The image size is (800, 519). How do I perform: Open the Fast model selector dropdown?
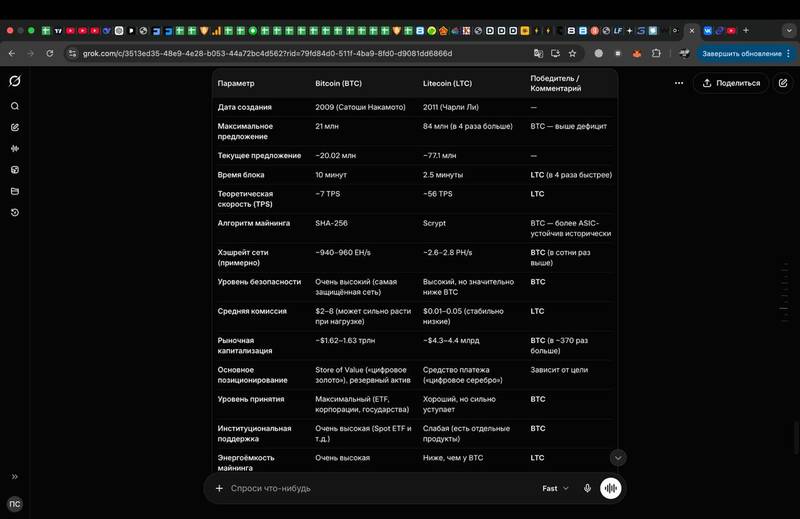pos(555,488)
